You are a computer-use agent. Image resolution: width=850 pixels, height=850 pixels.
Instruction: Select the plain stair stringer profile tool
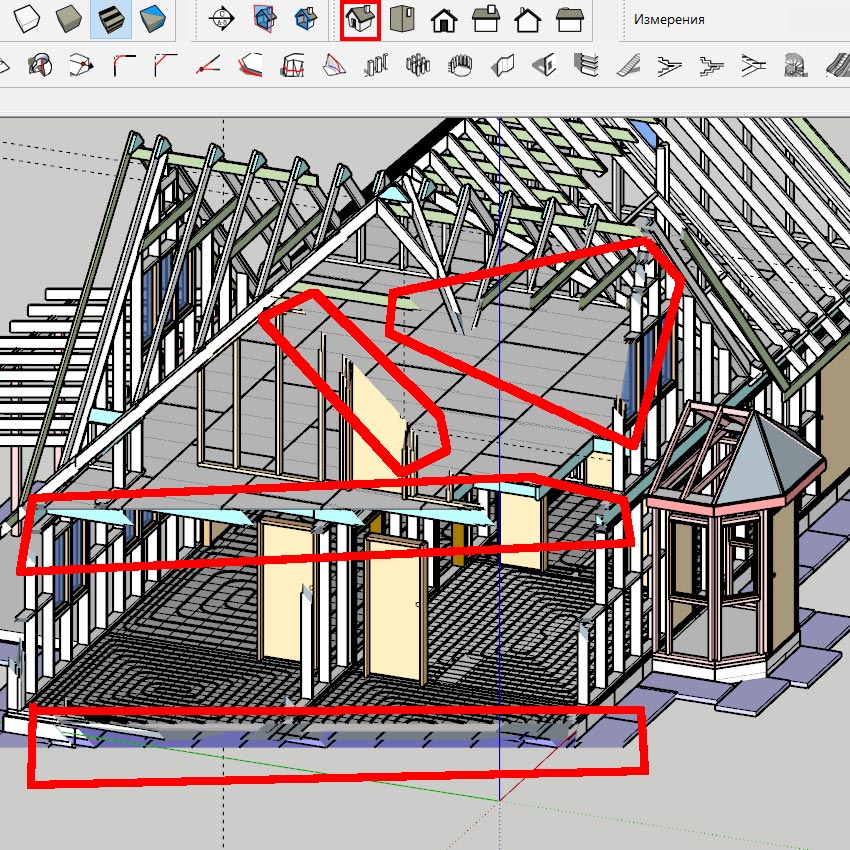[754, 66]
